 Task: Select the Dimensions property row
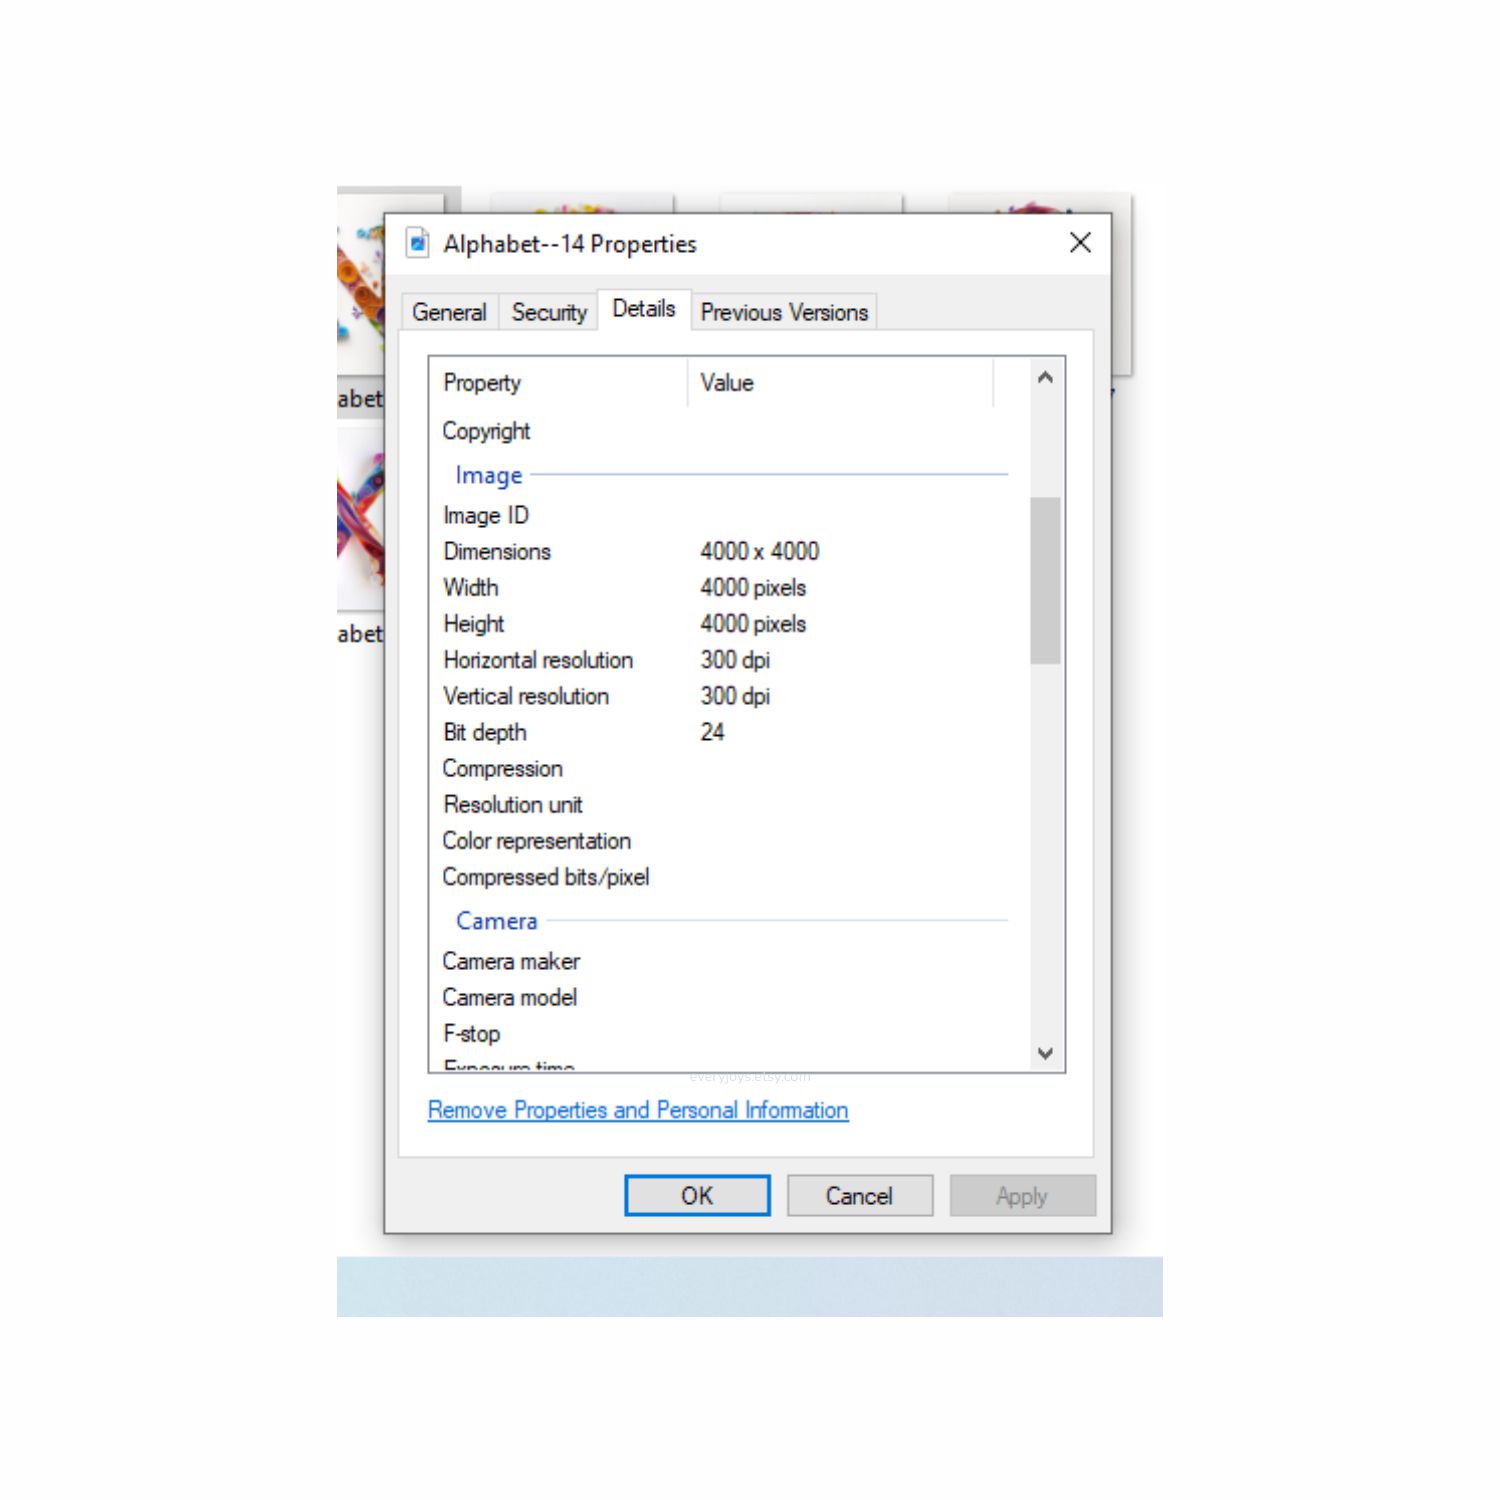point(720,551)
